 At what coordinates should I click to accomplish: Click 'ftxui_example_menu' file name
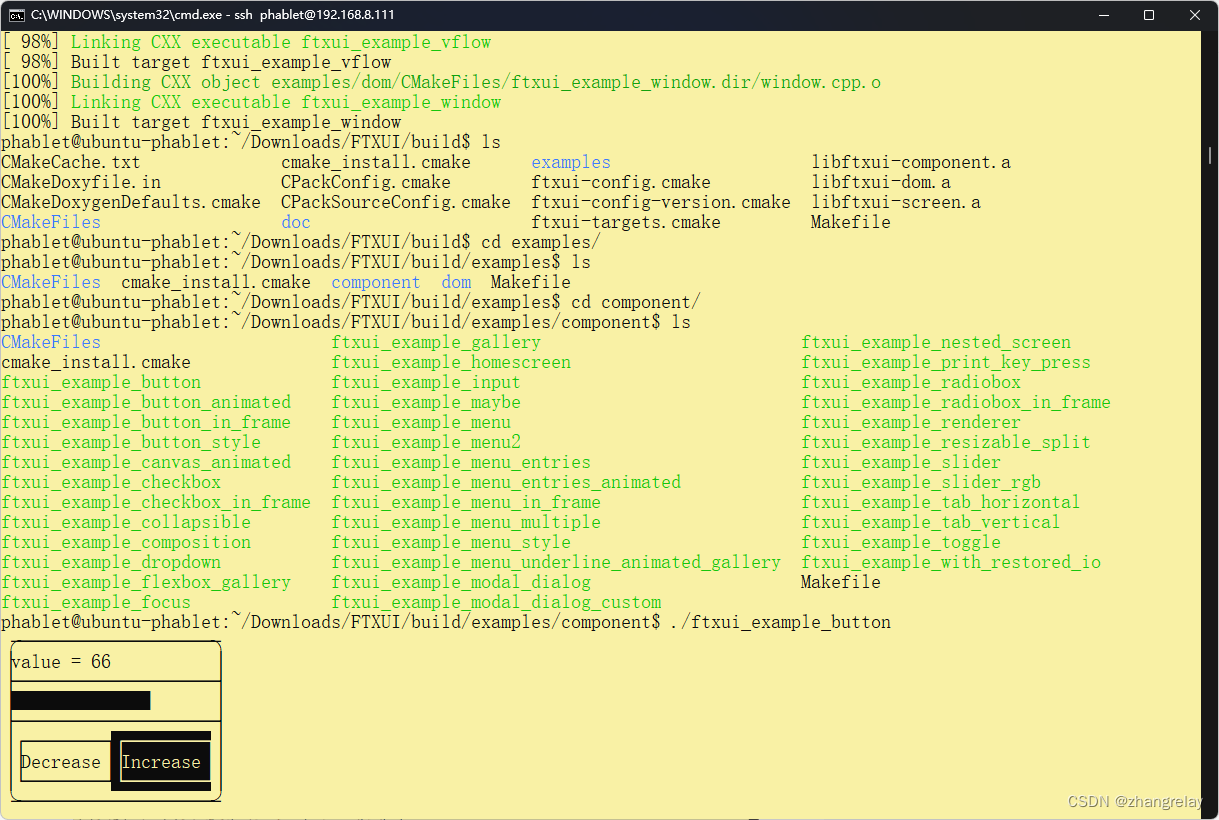tap(421, 422)
